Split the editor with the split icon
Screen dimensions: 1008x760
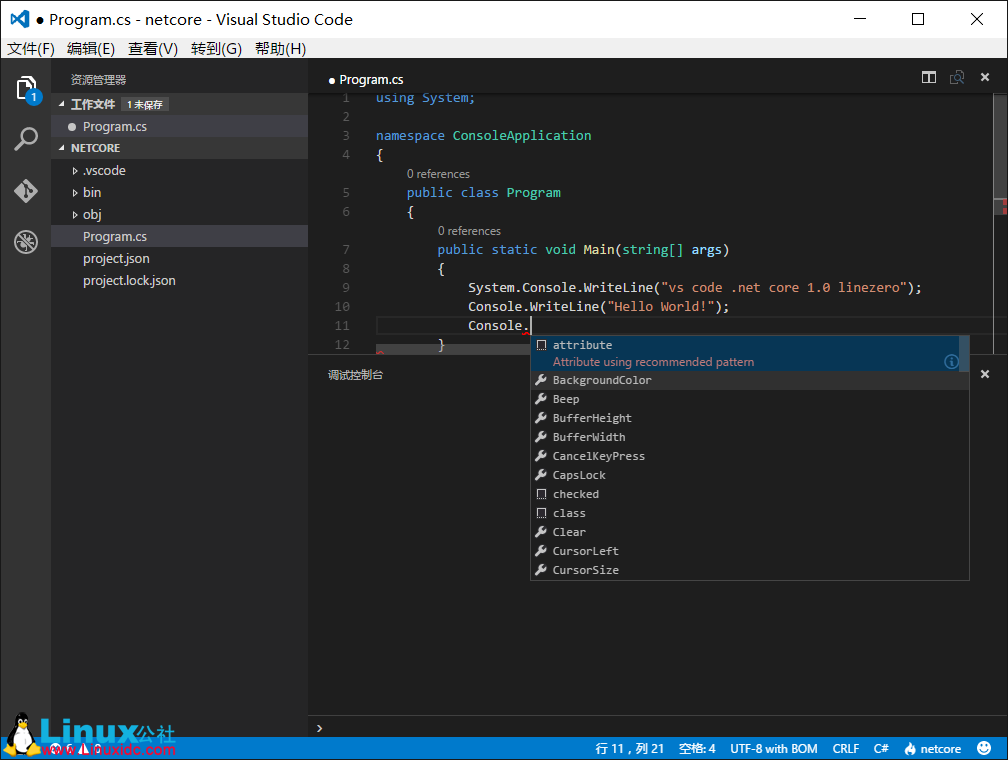(x=929, y=77)
